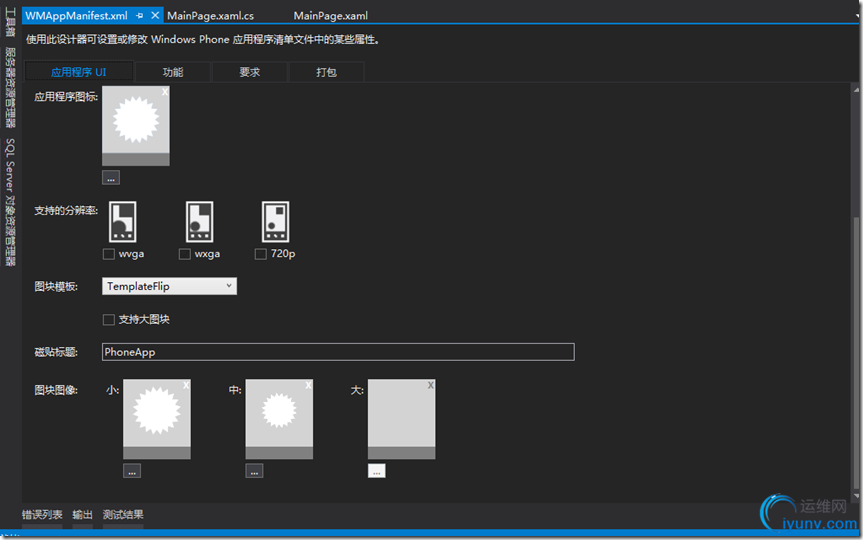Switch to MainPage.xaml tab

(330, 16)
